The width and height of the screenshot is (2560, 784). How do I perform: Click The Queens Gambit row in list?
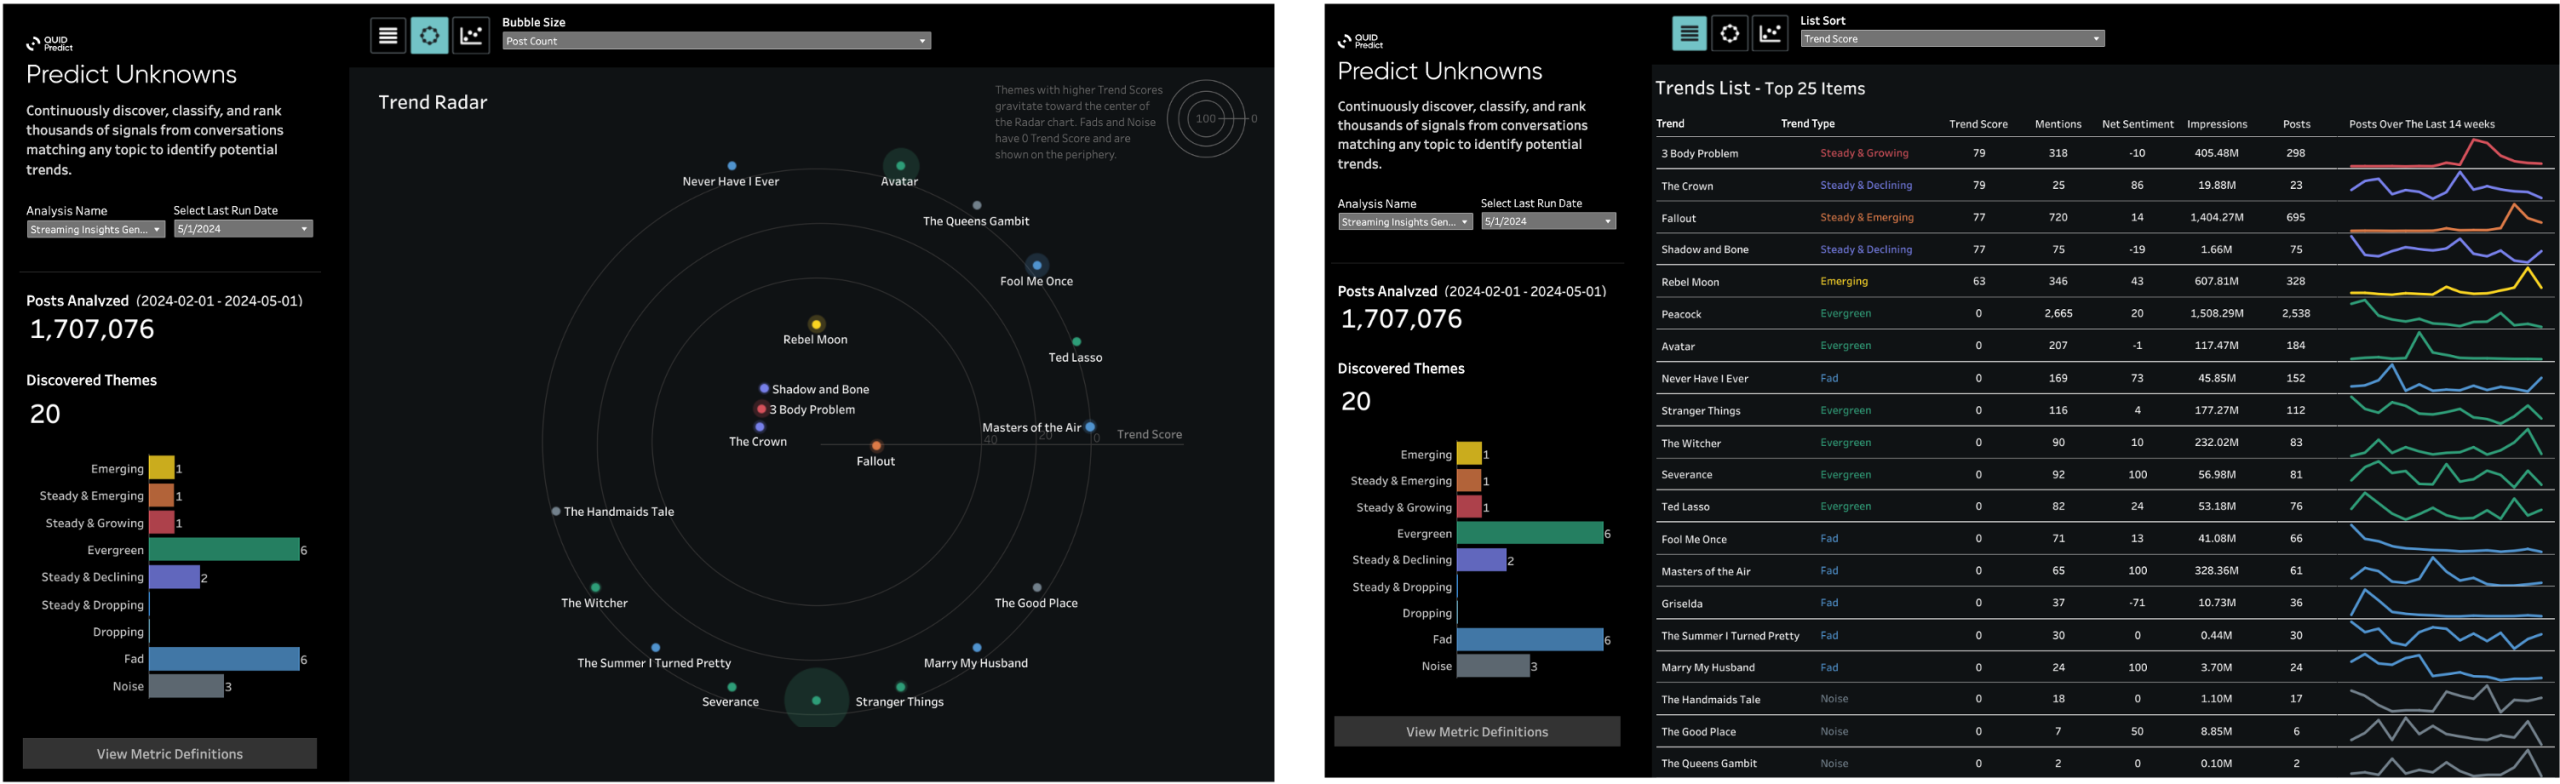pyautogui.click(x=2105, y=763)
